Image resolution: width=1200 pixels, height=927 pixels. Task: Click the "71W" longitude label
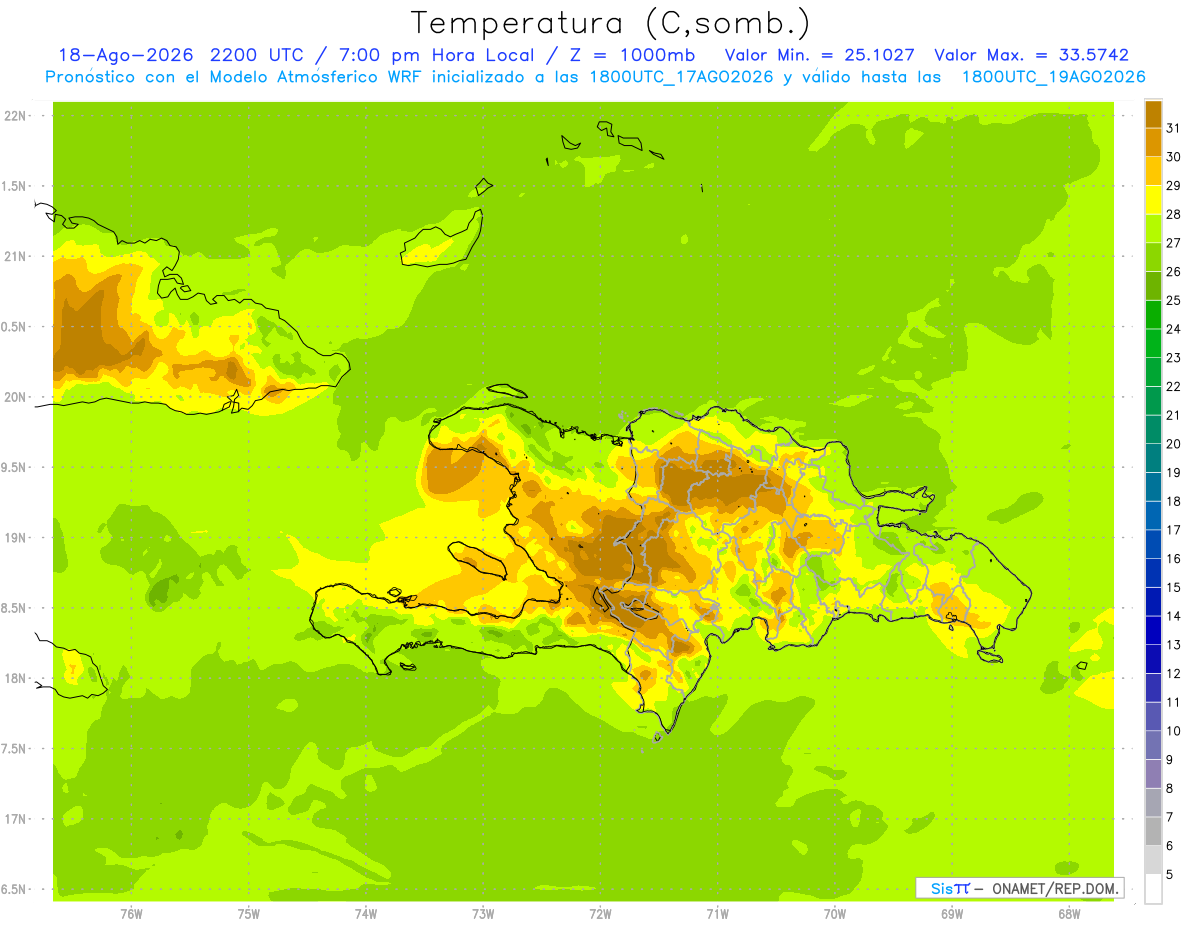pos(717,914)
